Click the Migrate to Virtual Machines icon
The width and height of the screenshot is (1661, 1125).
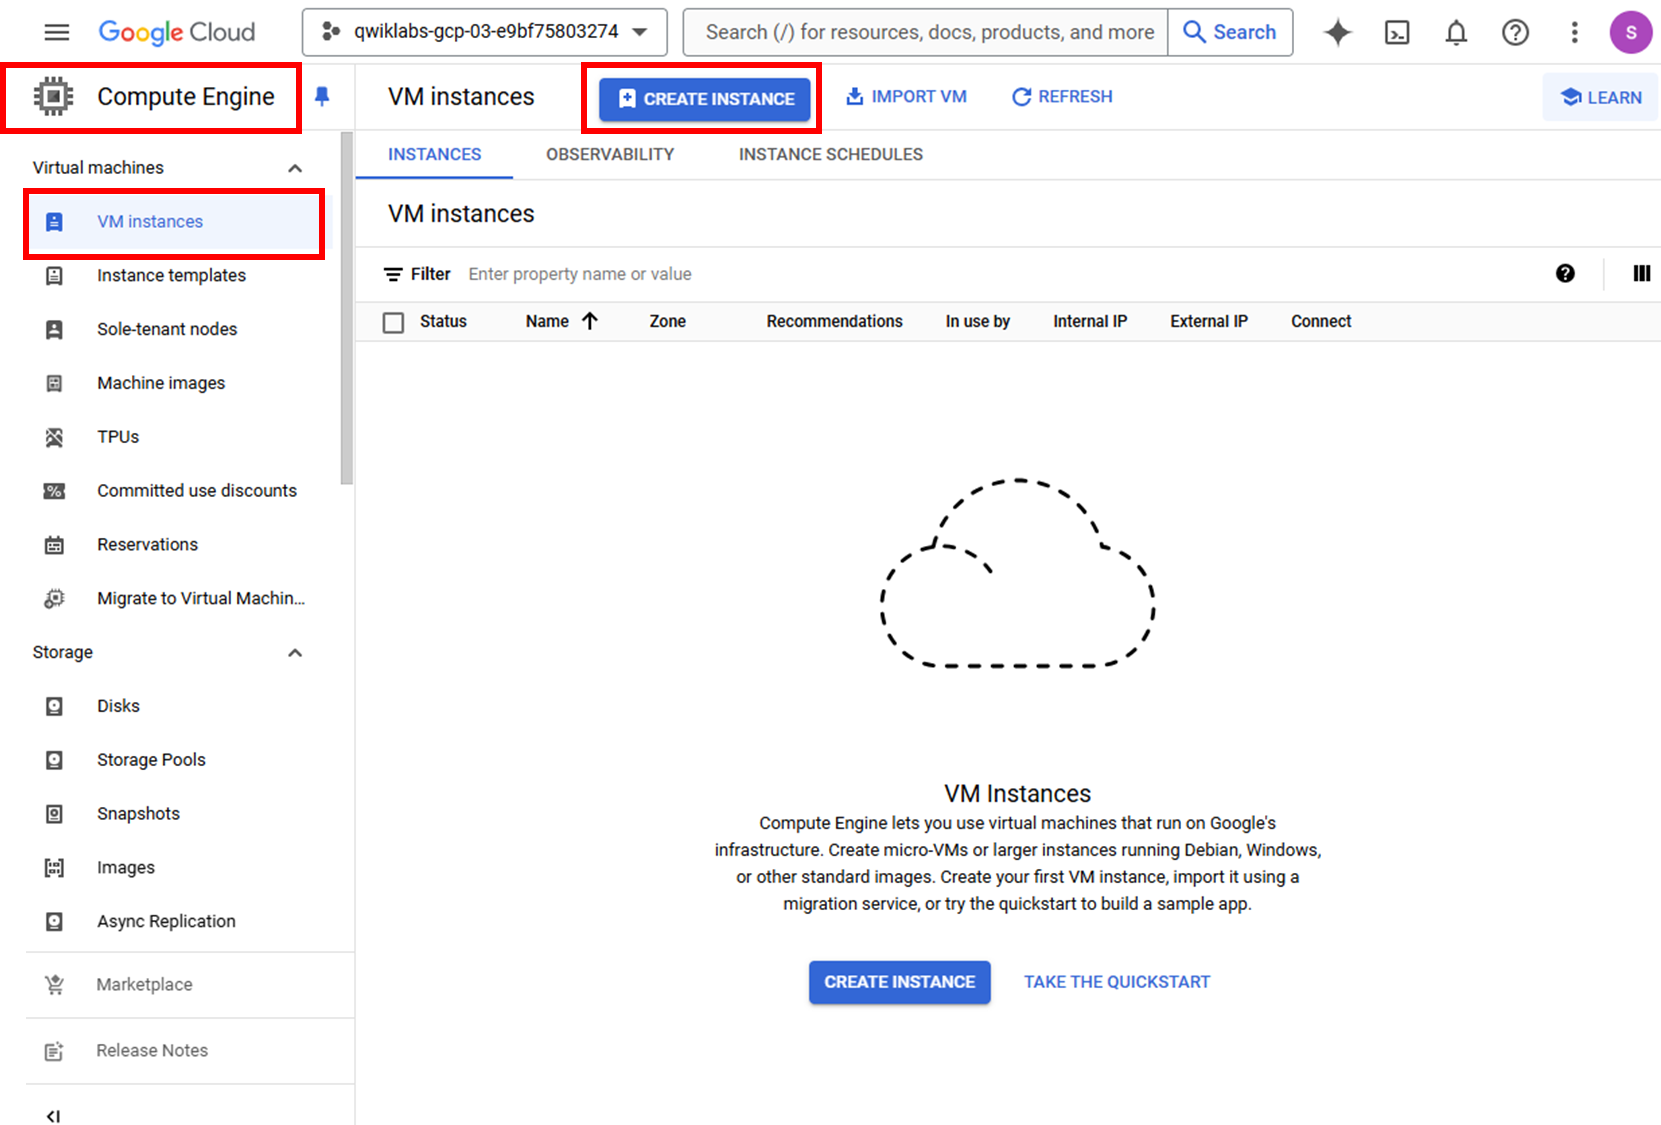[x=54, y=598]
